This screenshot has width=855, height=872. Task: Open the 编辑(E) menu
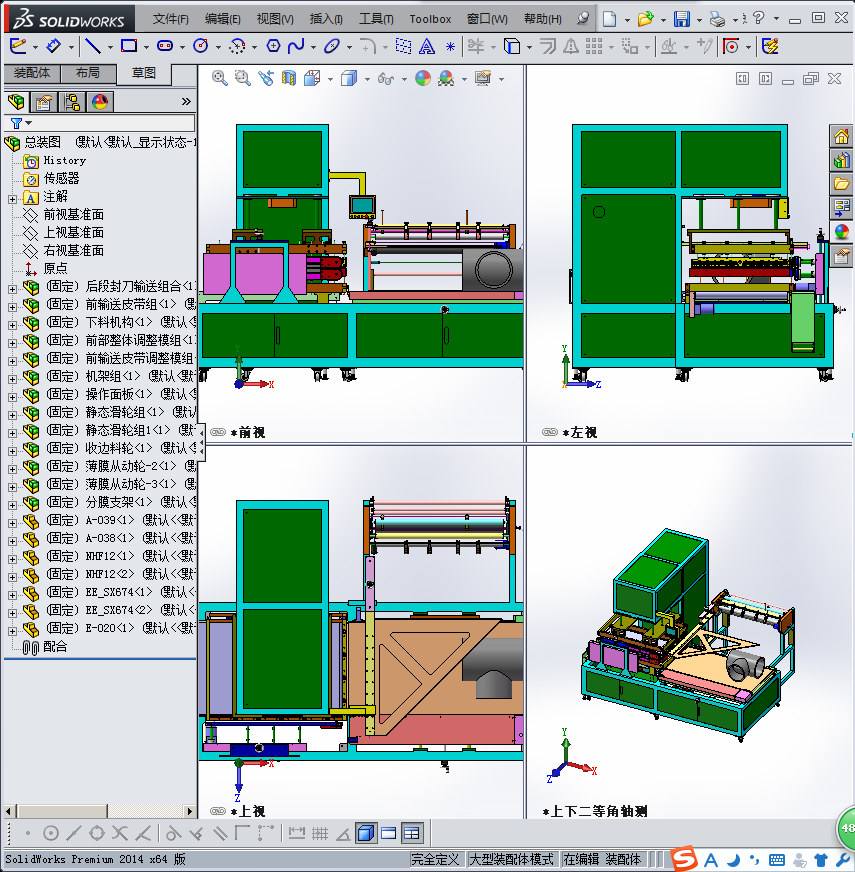(x=223, y=19)
